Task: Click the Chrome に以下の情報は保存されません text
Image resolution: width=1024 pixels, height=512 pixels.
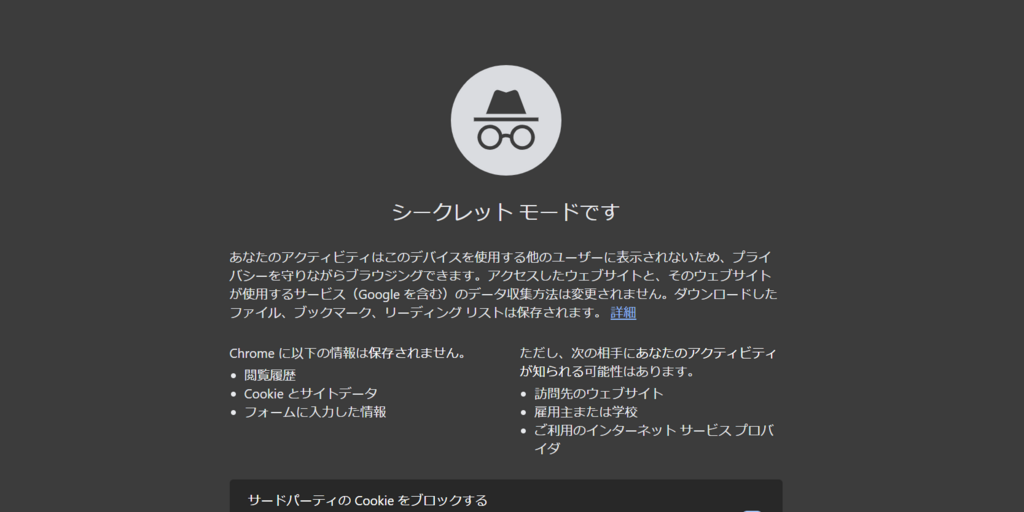Action: 349,353
